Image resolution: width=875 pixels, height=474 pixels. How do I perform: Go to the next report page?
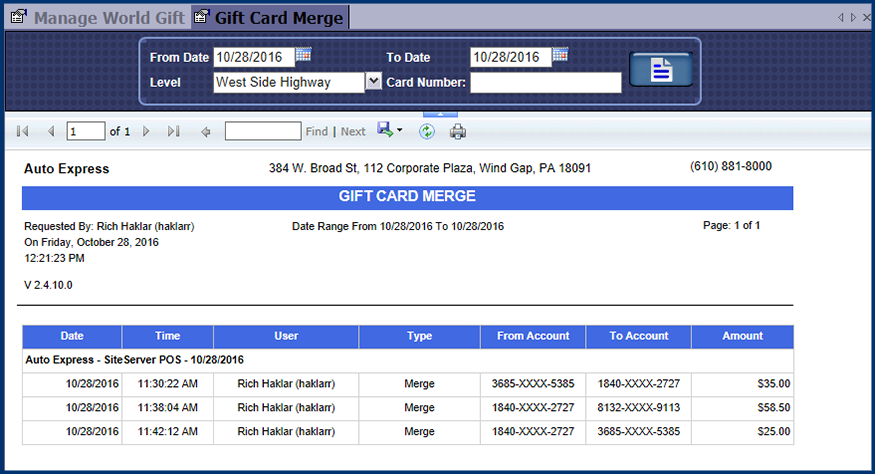pyautogui.click(x=146, y=131)
